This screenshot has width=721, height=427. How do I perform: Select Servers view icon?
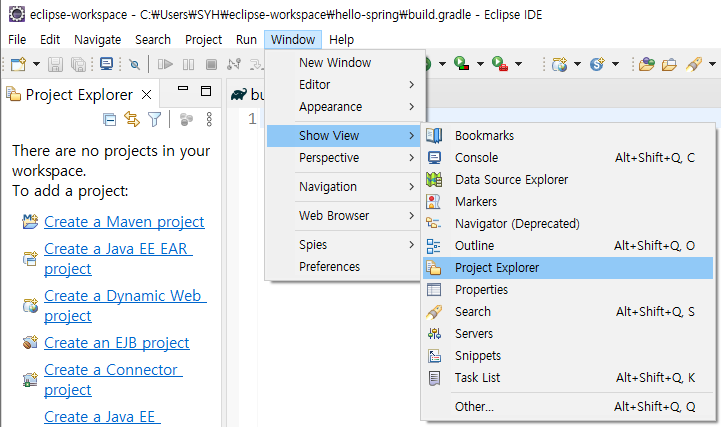[434, 334]
